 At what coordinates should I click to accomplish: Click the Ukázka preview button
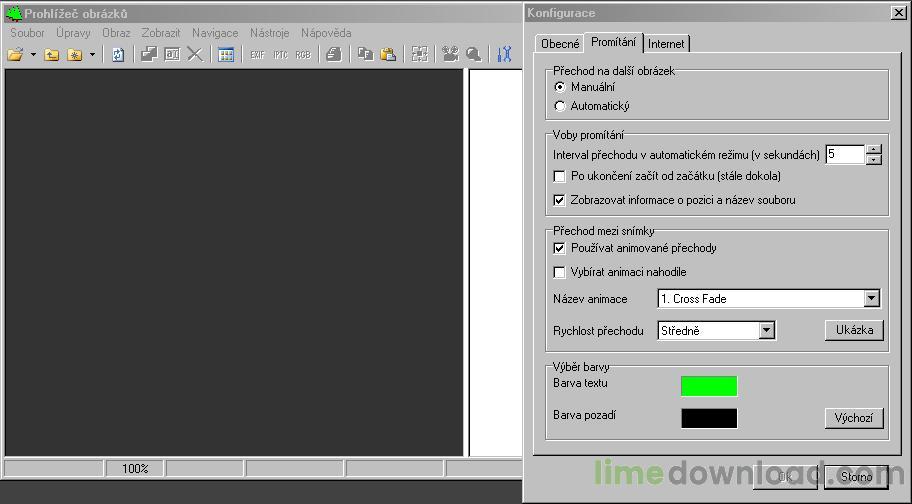(x=854, y=330)
